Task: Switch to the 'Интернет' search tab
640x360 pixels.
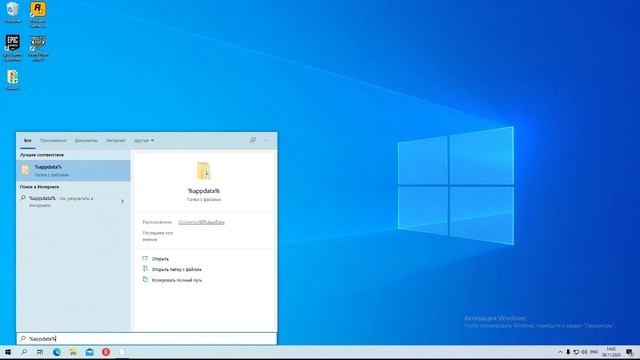Action: click(116, 140)
